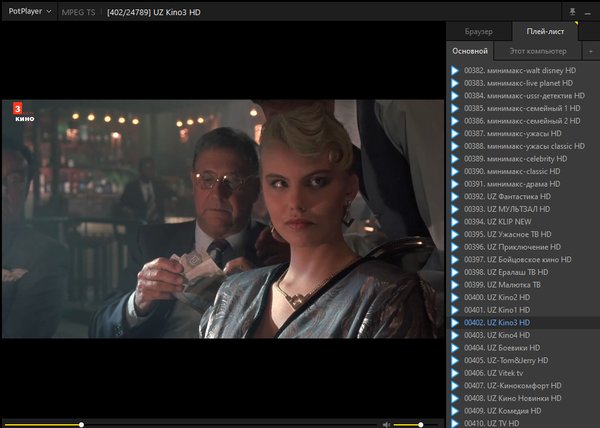Viewport: 600px width, 428px height.
Task: Select the Основной playlist tab
Action: [470, 51]
